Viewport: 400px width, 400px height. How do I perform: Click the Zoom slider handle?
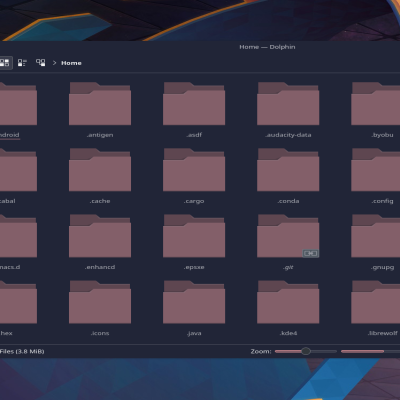click(x=306, y=351)
